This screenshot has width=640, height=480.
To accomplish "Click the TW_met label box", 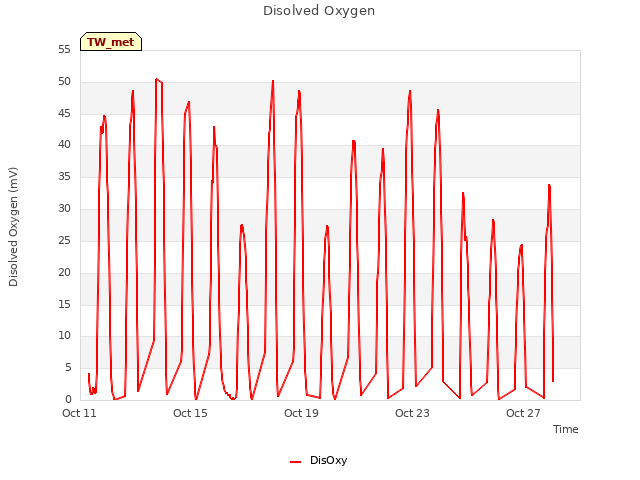I will click(111, 42).
